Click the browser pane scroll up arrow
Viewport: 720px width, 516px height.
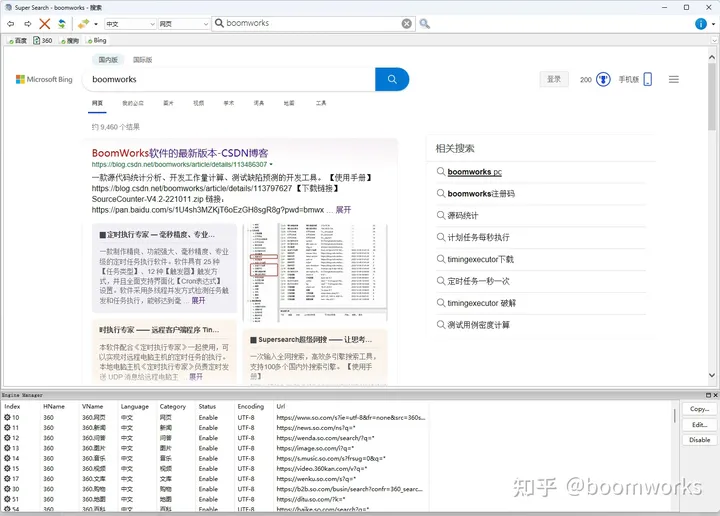(x=712, y=57)
